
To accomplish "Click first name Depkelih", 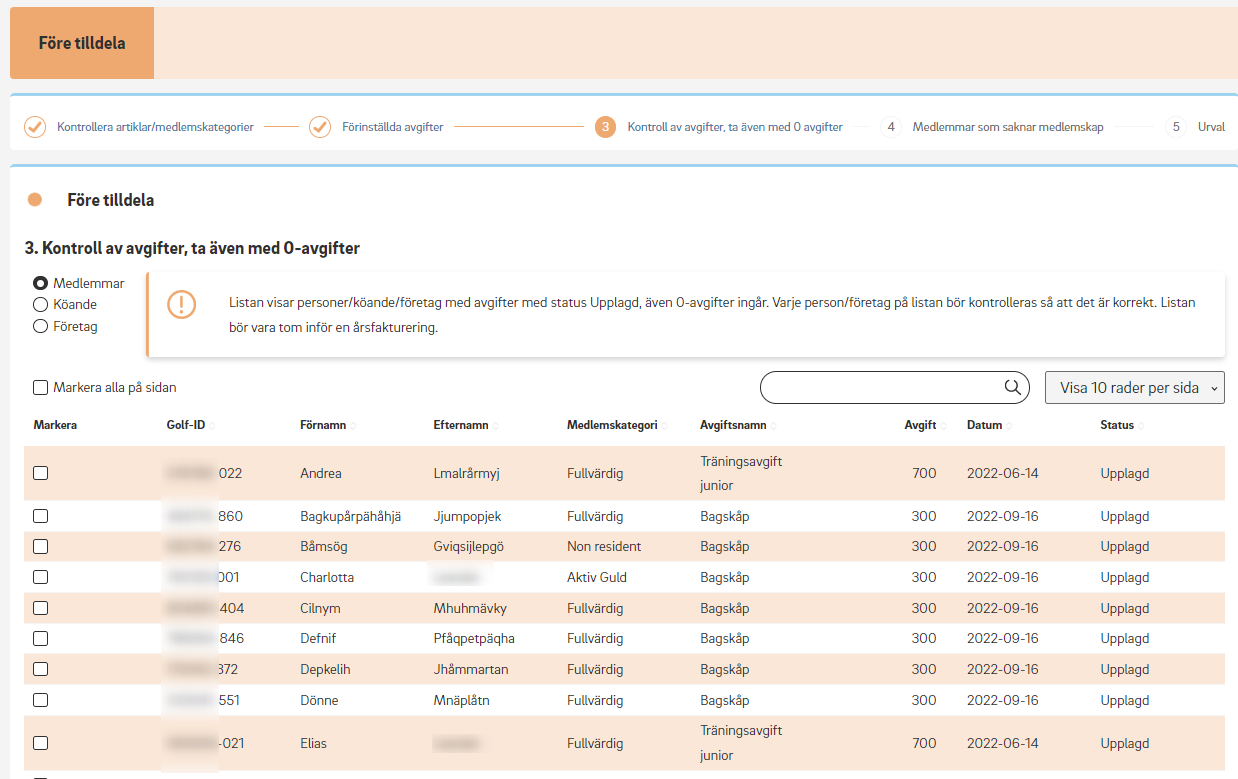I will (x=325, y=669).
